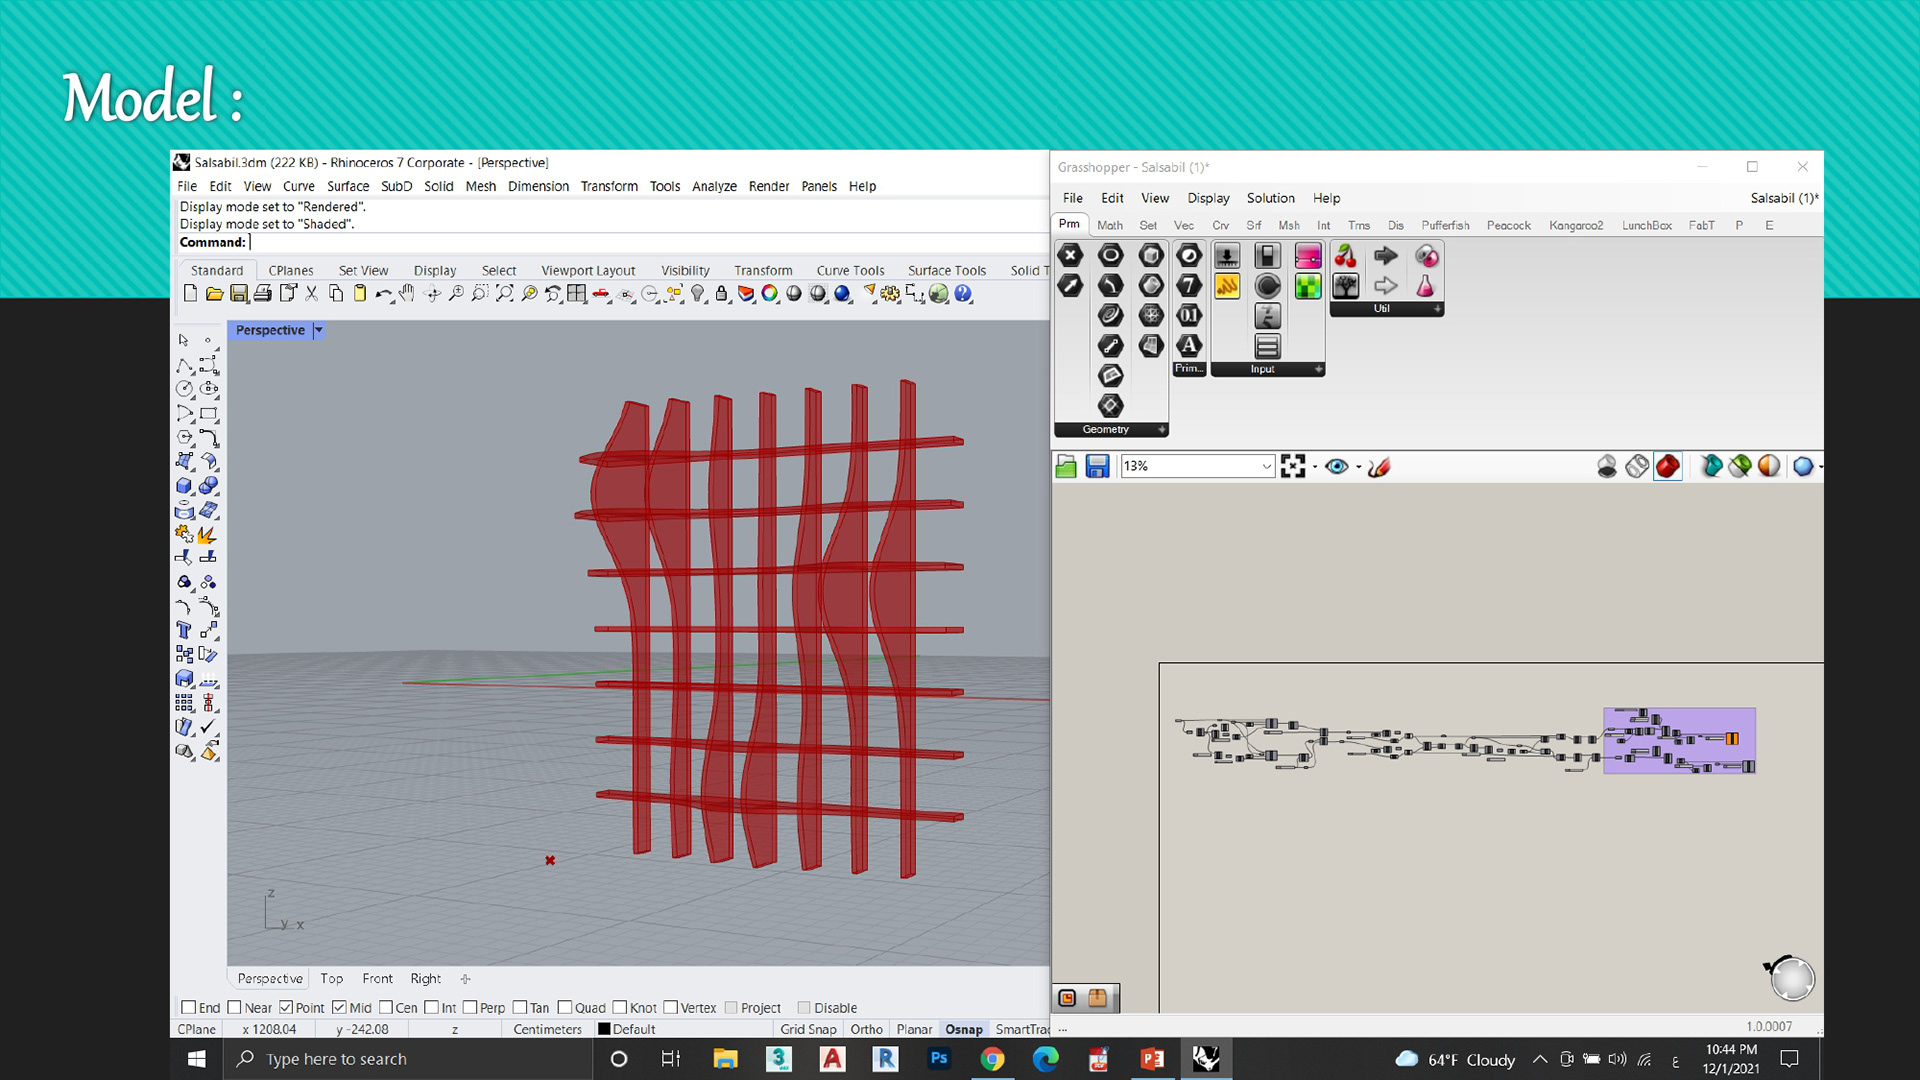Screen dimensions: 1920x1080
Task: Expand the Util panel in Grasshopper toolbar
Action: 1438,308
